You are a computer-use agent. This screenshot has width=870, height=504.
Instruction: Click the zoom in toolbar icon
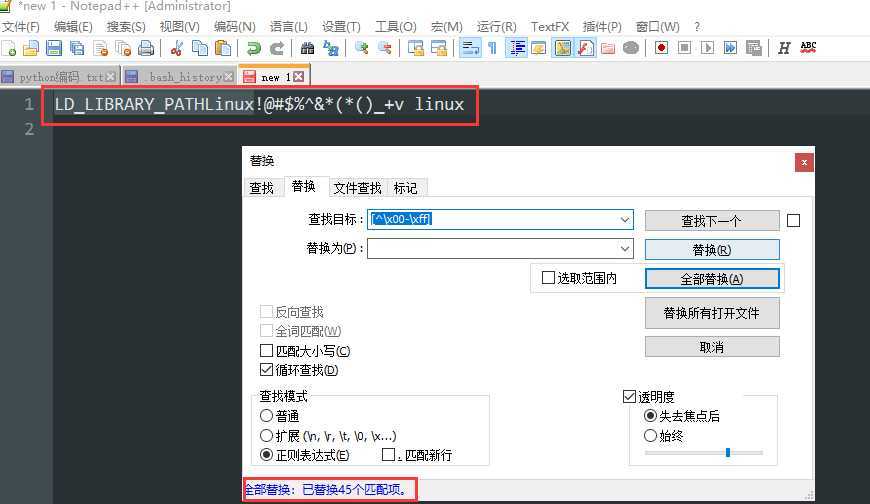[361, 48]
